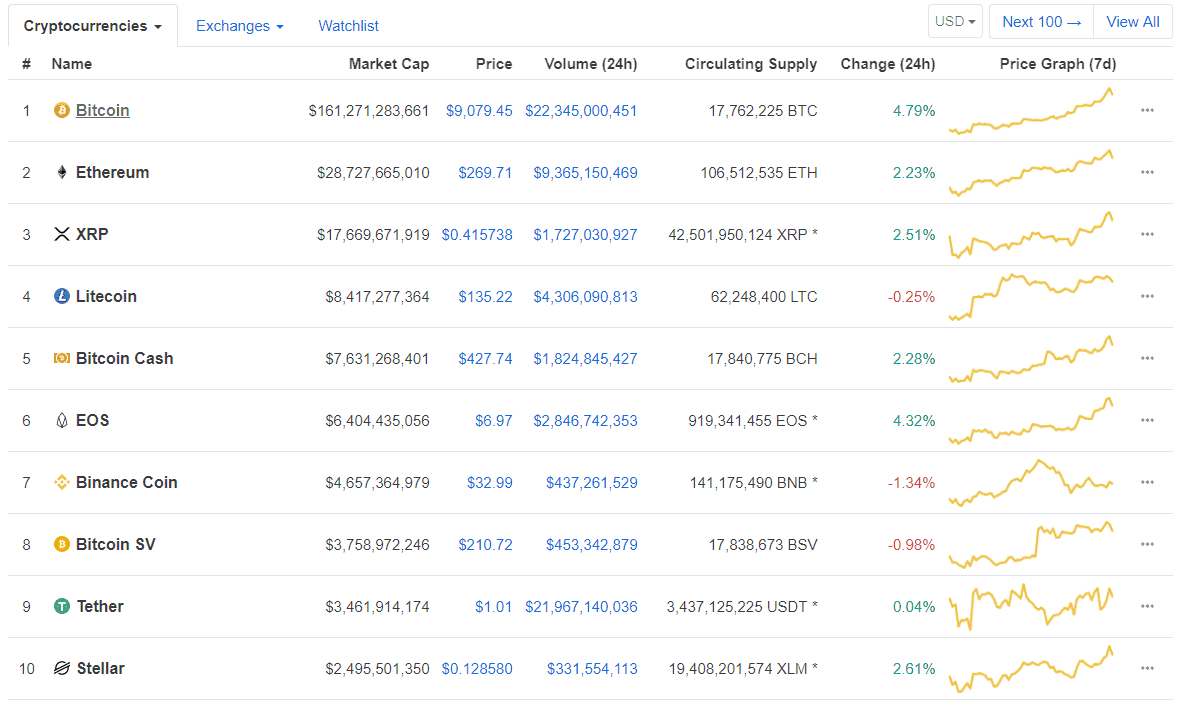Image resolution: width=1184 pixels, height=702 pixels.
Task: Click EOS circulating supply 919,341,455 EOS
Action: [x=753, y=420]
